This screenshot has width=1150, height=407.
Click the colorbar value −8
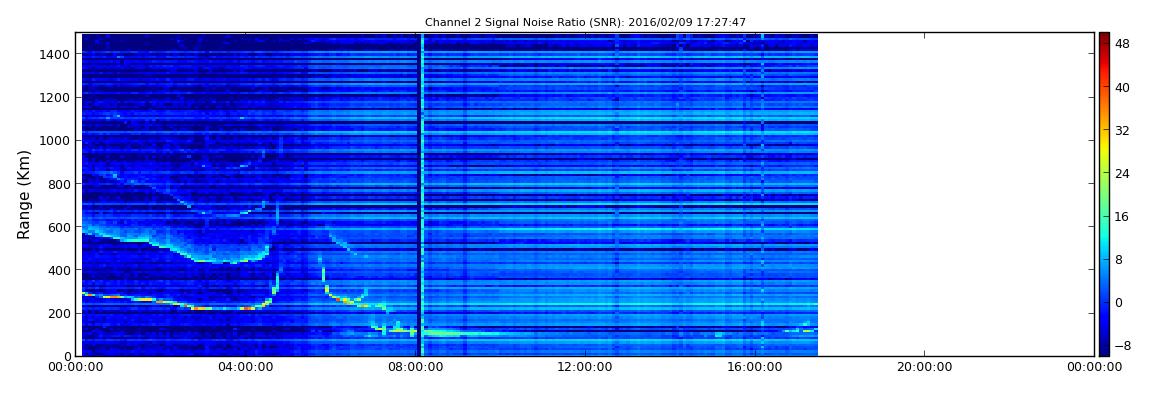(x=1122, y=345)
